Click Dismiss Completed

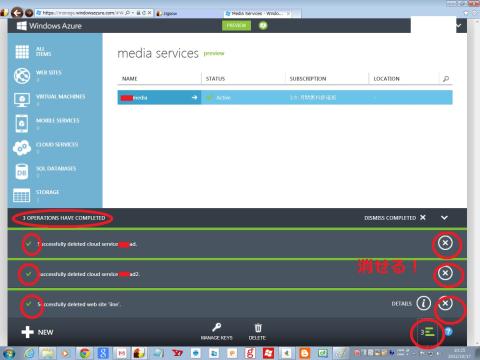point(395,218)
